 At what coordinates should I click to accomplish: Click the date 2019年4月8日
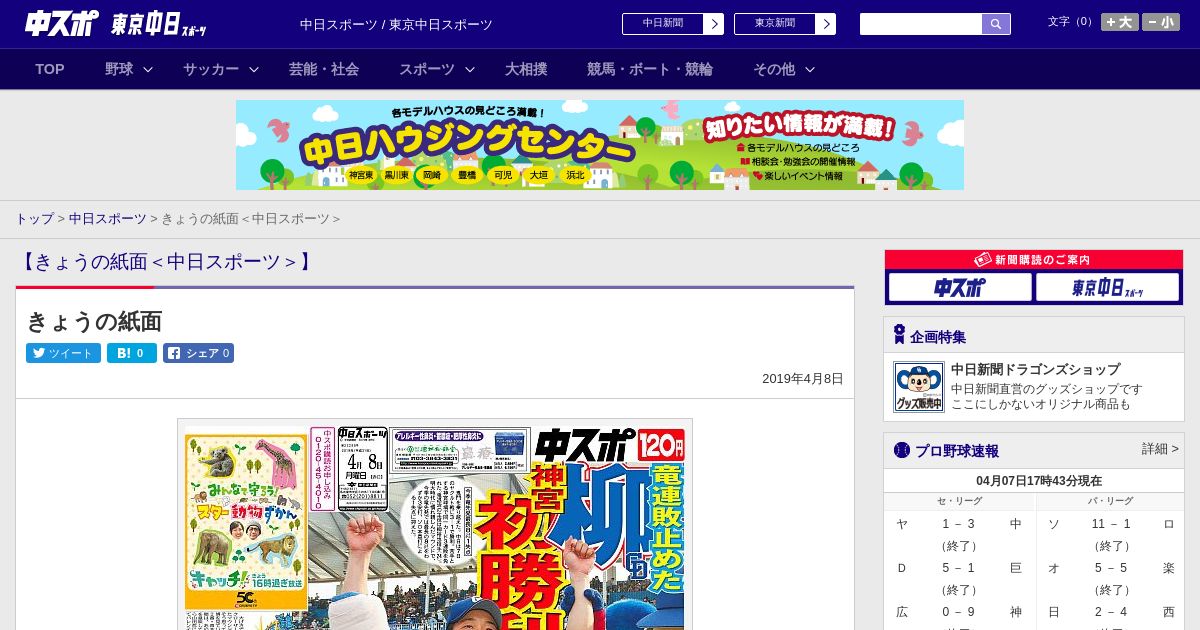point(803,379)
